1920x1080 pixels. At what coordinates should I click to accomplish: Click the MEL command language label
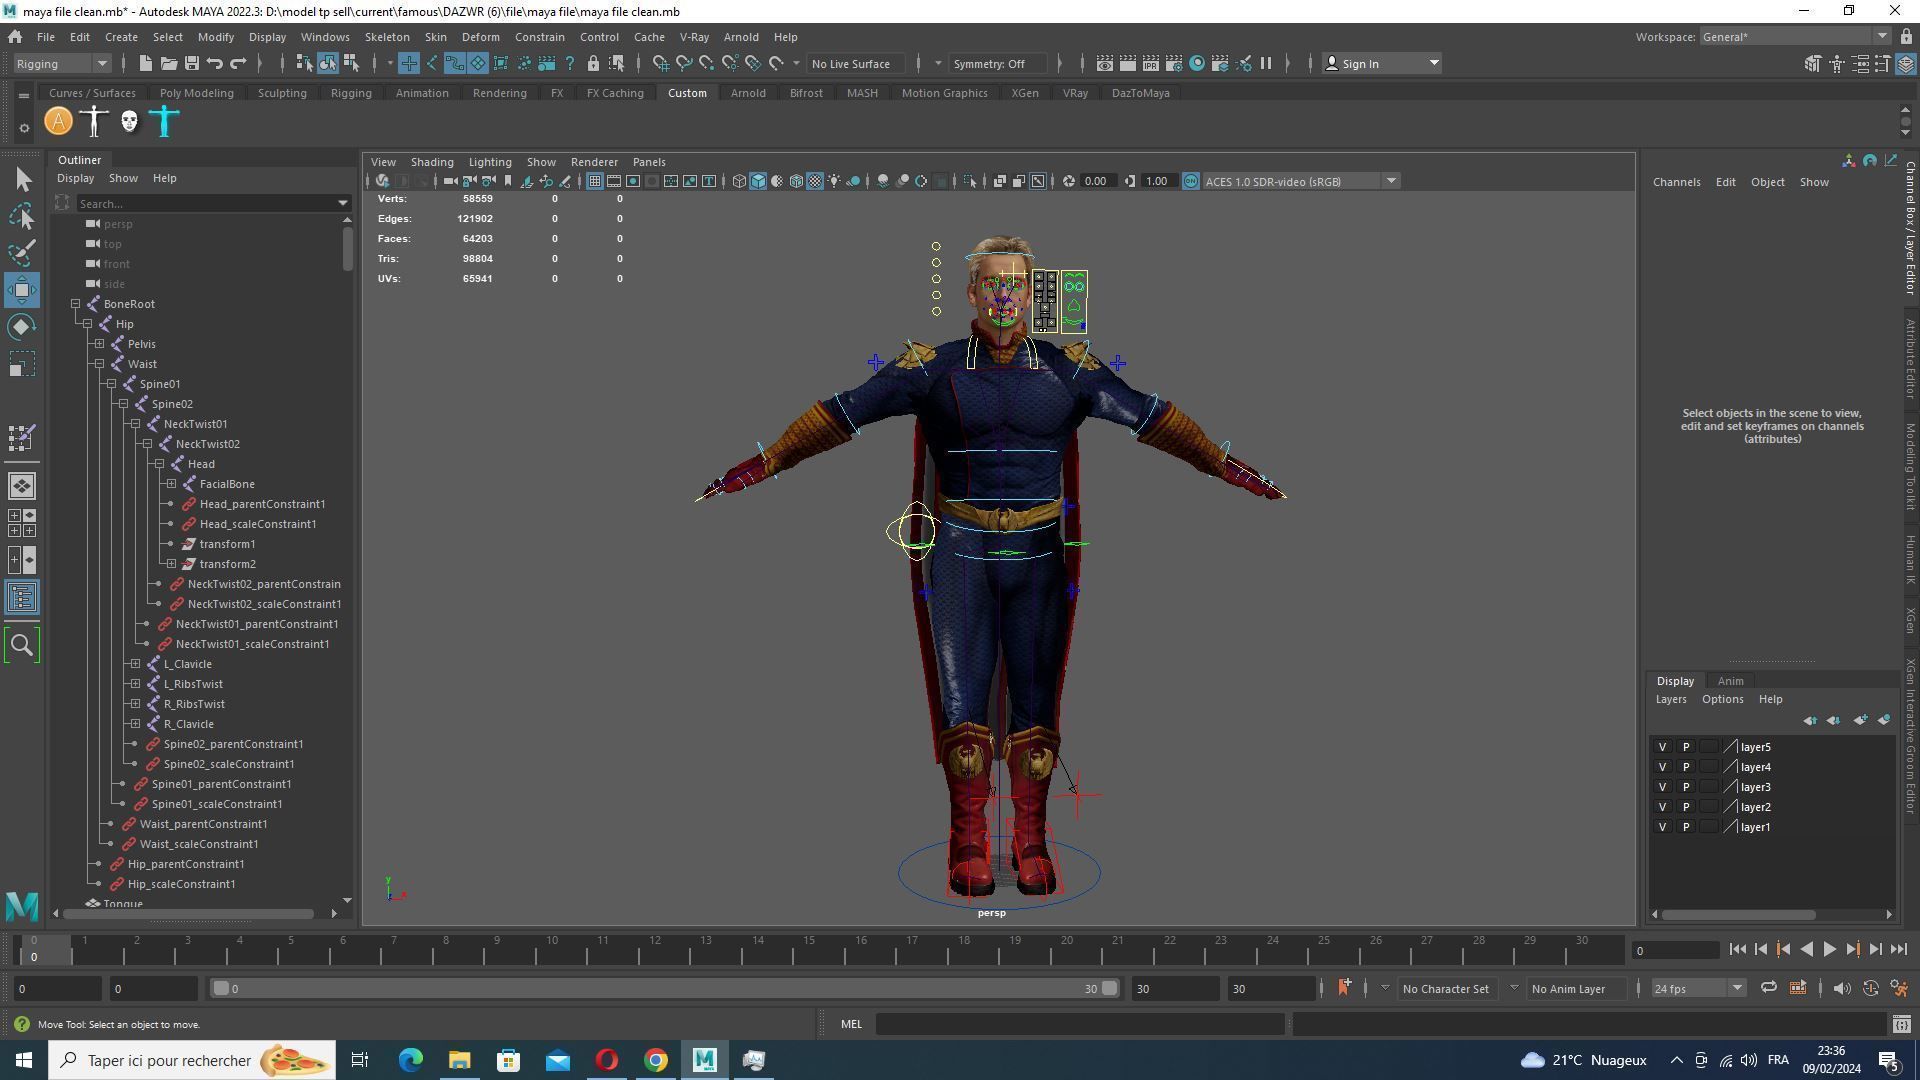[851, 1024]
